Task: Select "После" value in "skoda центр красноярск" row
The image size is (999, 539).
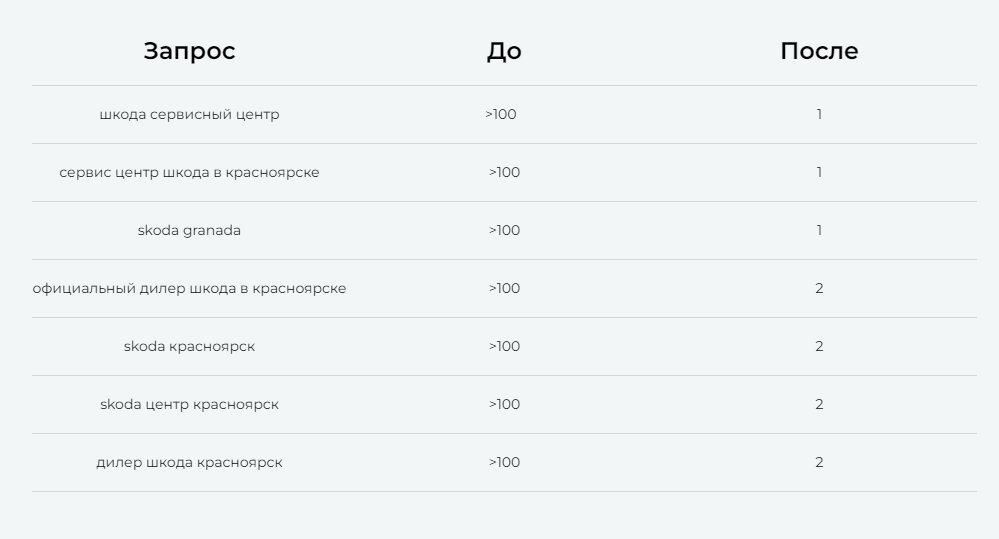Action: click(819, 404)
